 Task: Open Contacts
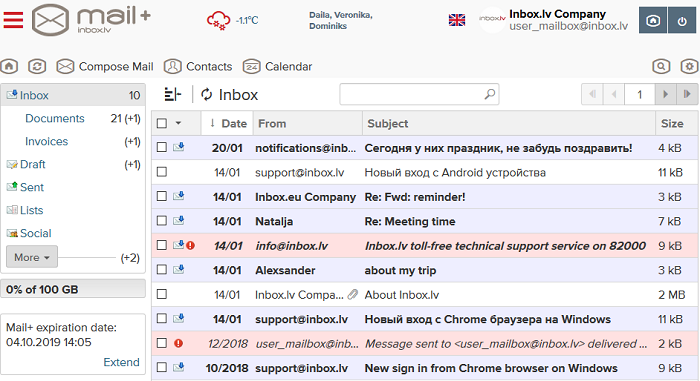tap(198, 67)
